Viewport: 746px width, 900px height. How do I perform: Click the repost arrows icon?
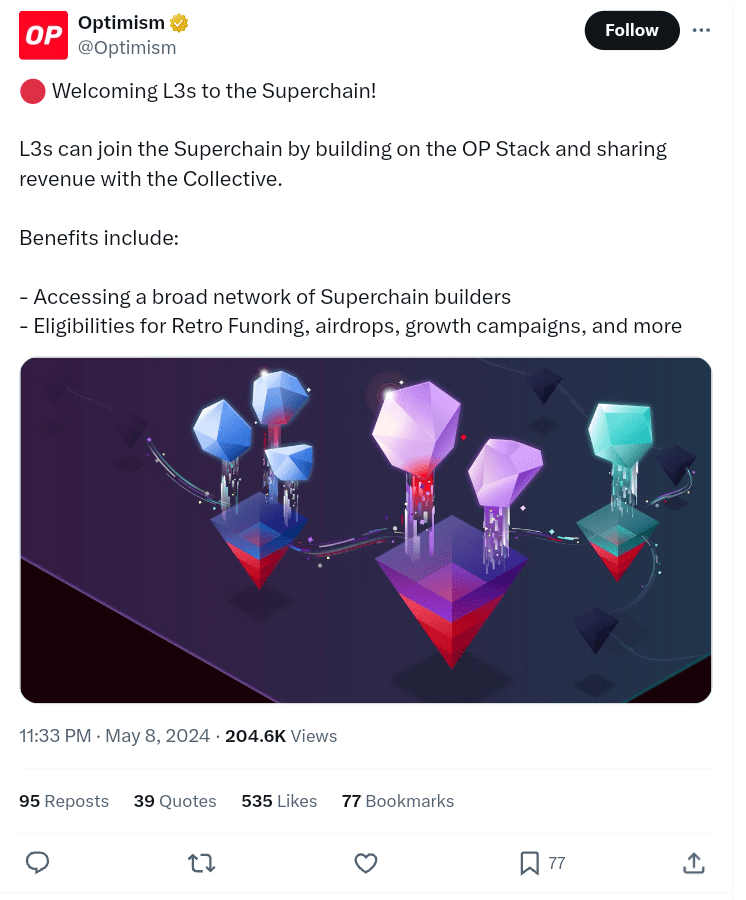pyautogui.click(x=202, y=862)
